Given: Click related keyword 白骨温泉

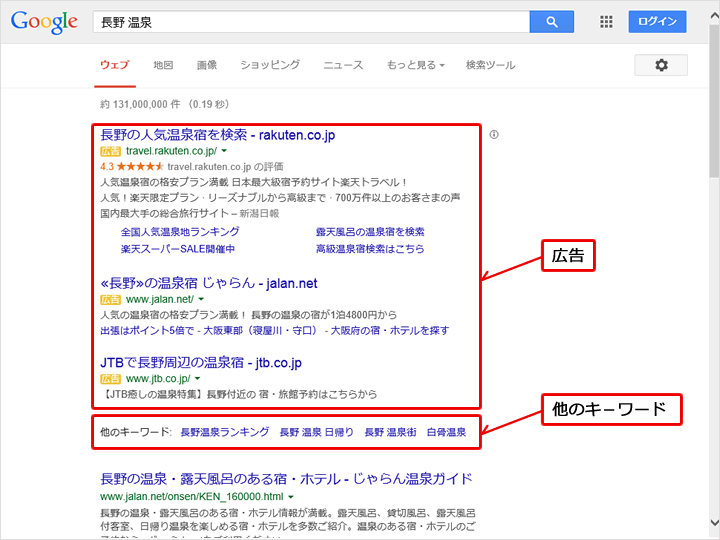Looking at the screenshot, I should coord(447,432).
